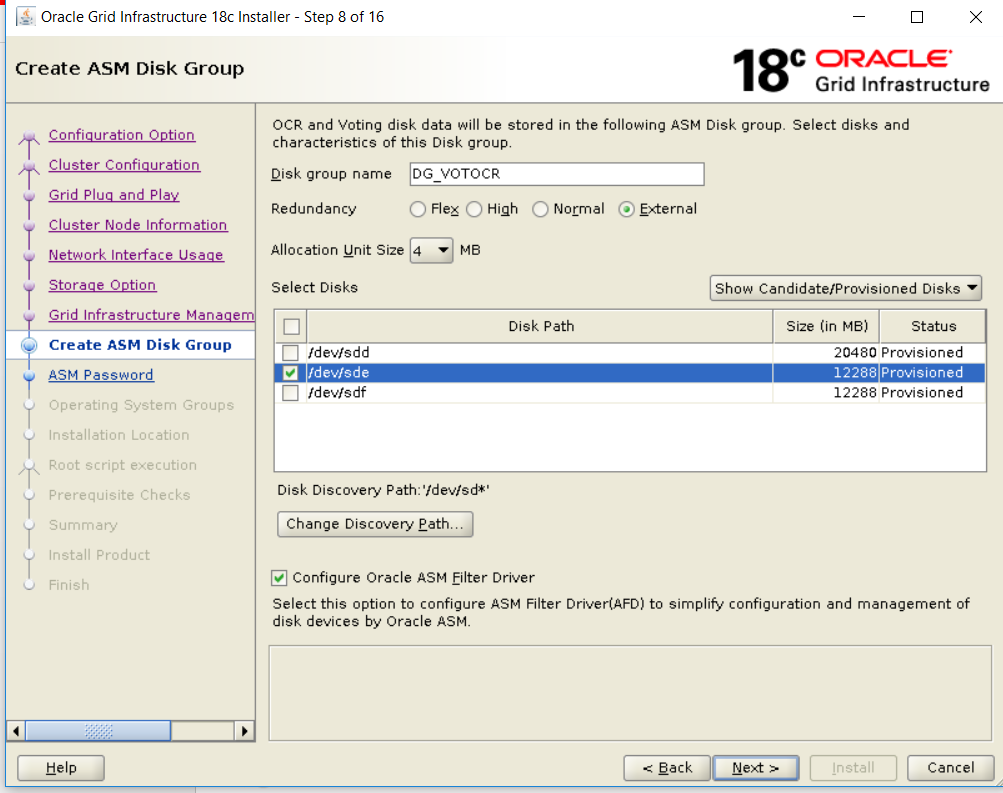
Task: Check the /dev/sdf disk checkbox
Action: click(x=290, y=393)
